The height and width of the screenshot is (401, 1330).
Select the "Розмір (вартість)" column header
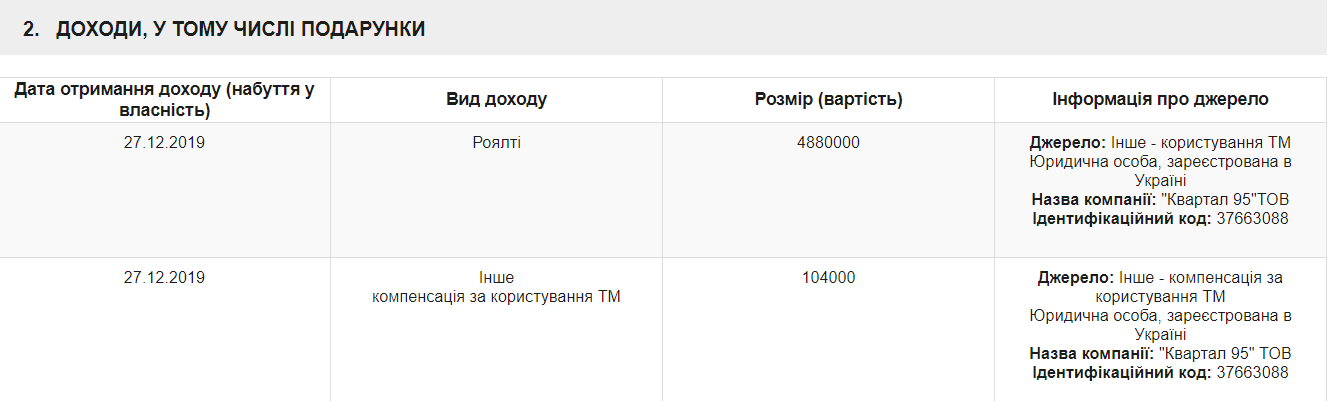tap(828, 100)
